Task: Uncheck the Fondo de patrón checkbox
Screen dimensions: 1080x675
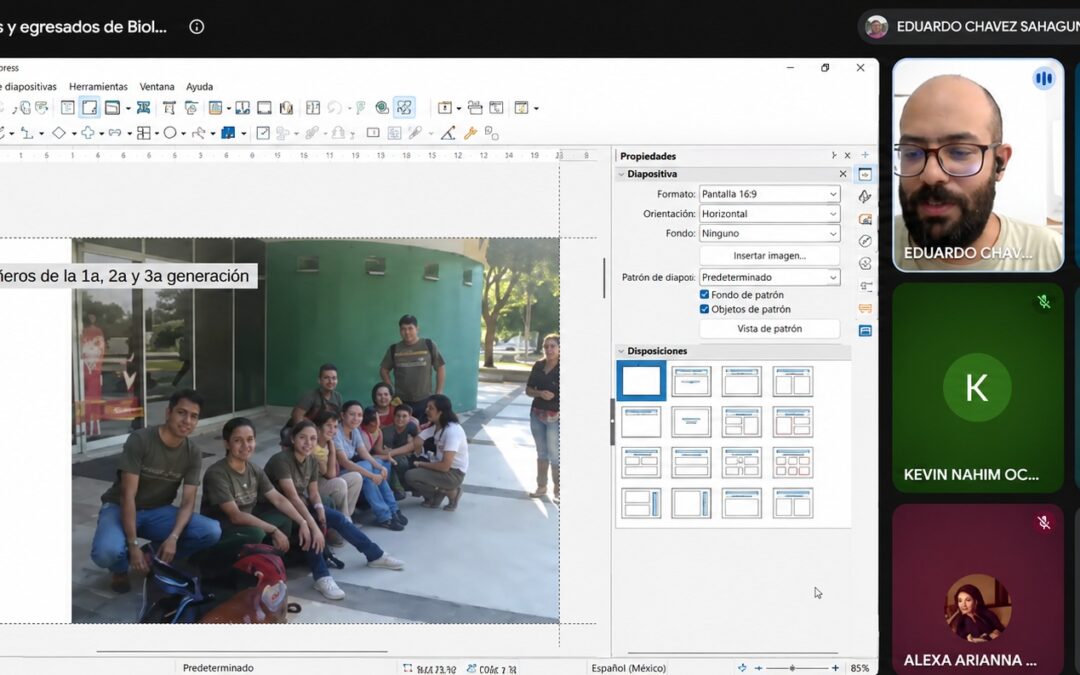Action: click(704, 294)
